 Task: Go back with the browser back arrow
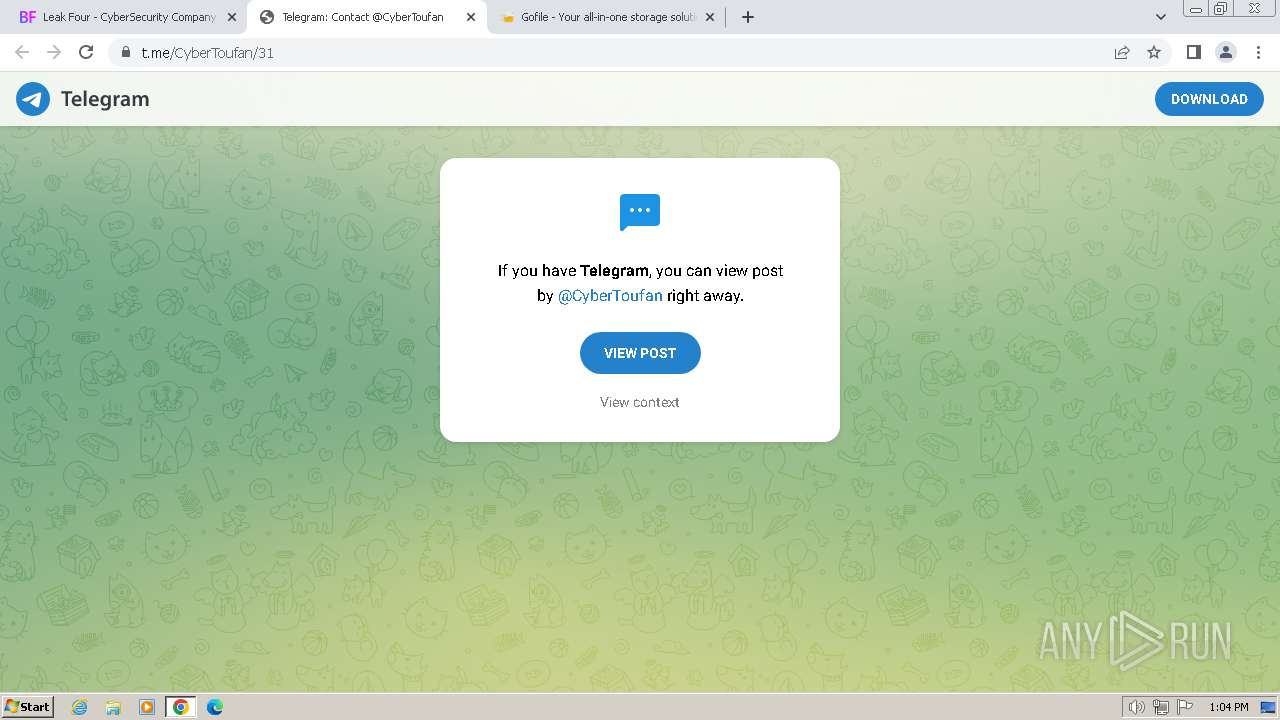pos(22,52)
